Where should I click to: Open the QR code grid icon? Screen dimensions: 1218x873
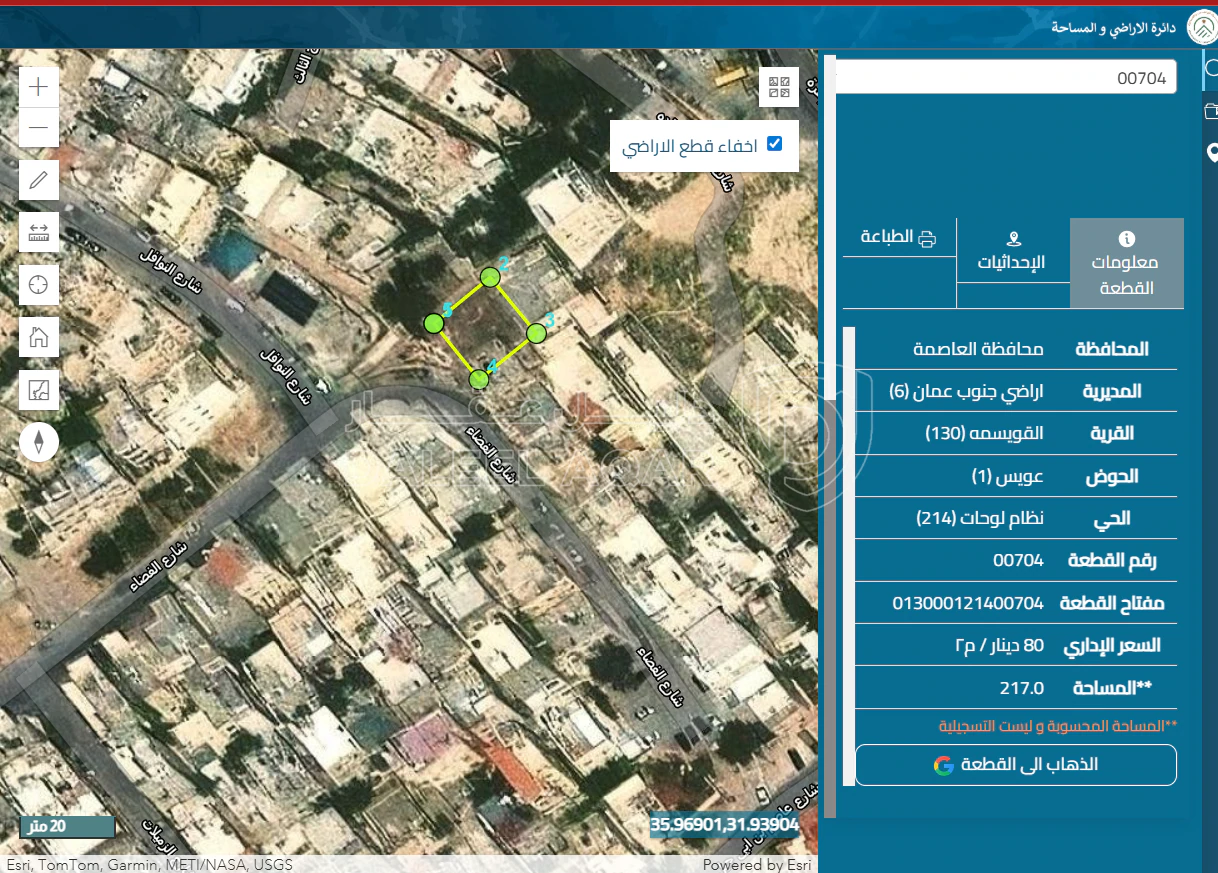point(779,87)
